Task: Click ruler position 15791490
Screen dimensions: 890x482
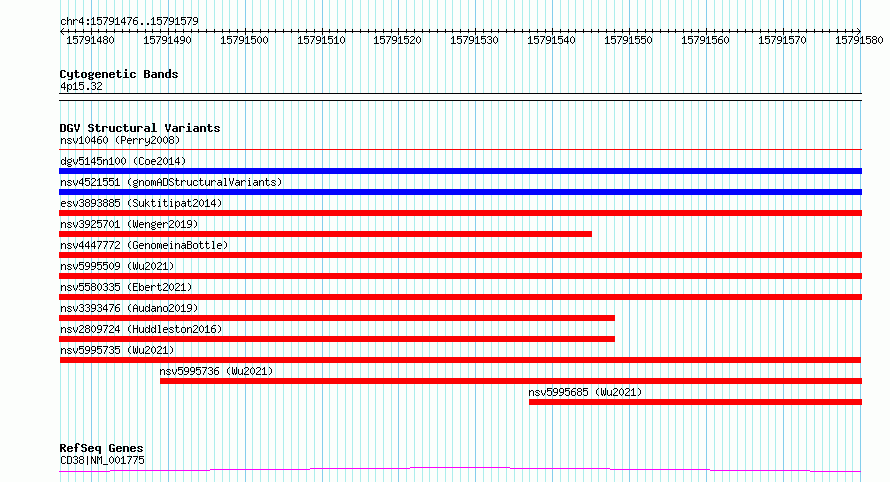Action: (x=167, y=40)
